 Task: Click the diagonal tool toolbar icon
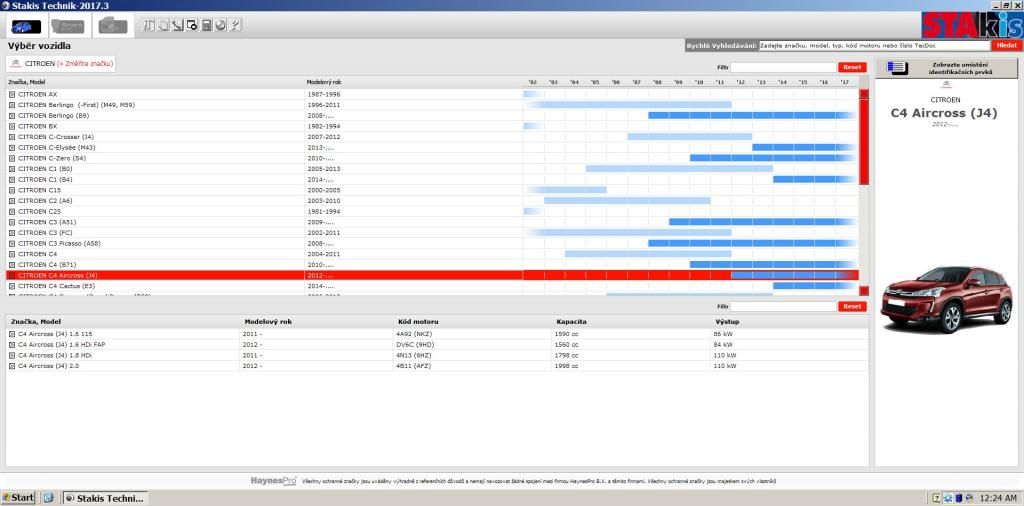tap(177, 25)
